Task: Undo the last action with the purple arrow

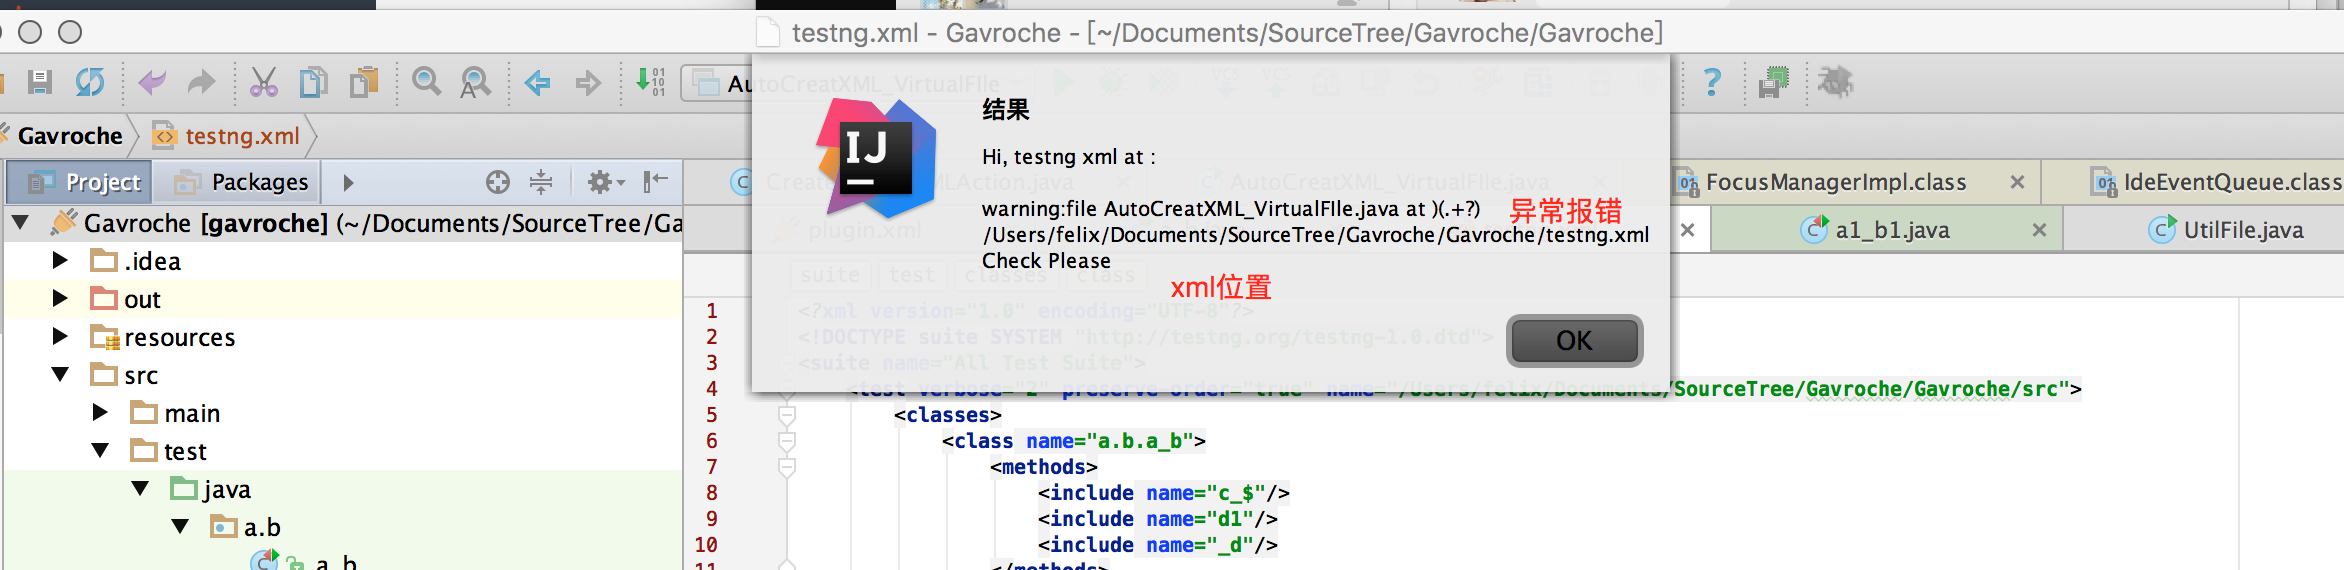Action: click(x=152, y=82)
